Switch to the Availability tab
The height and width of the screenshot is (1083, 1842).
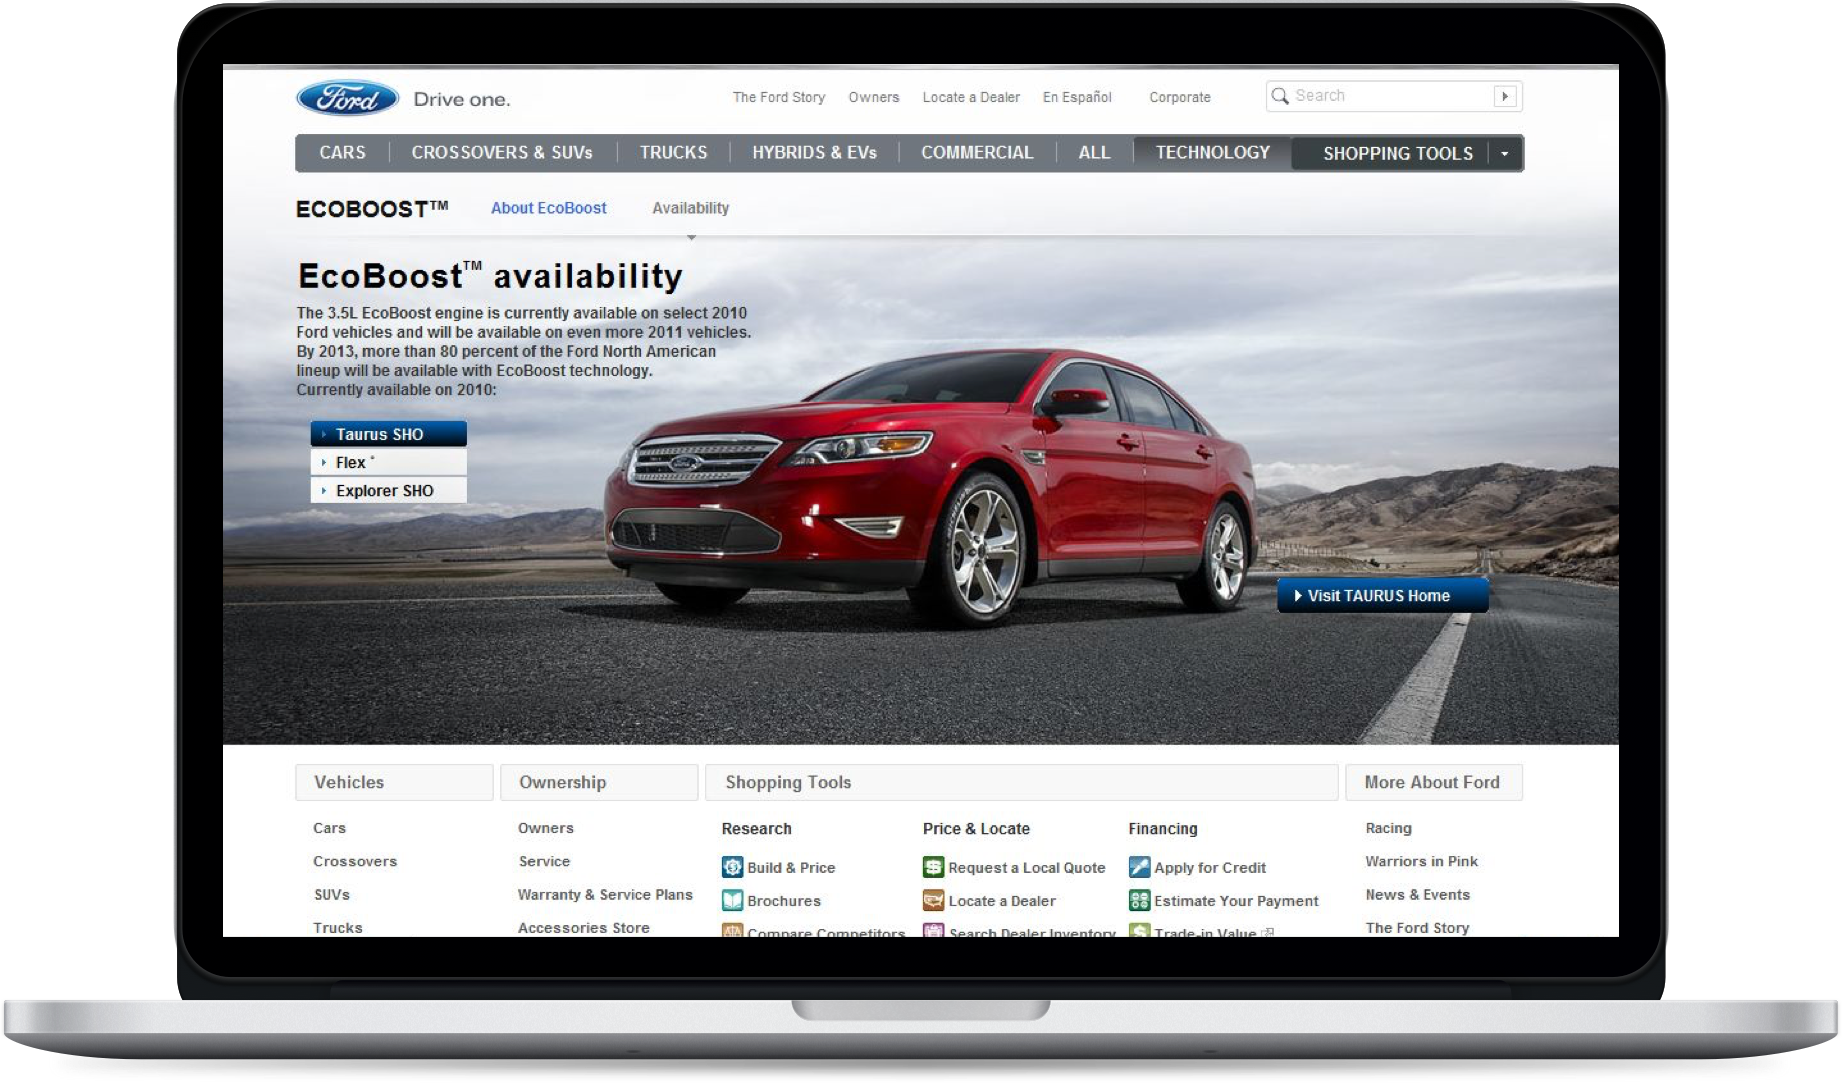690,208
